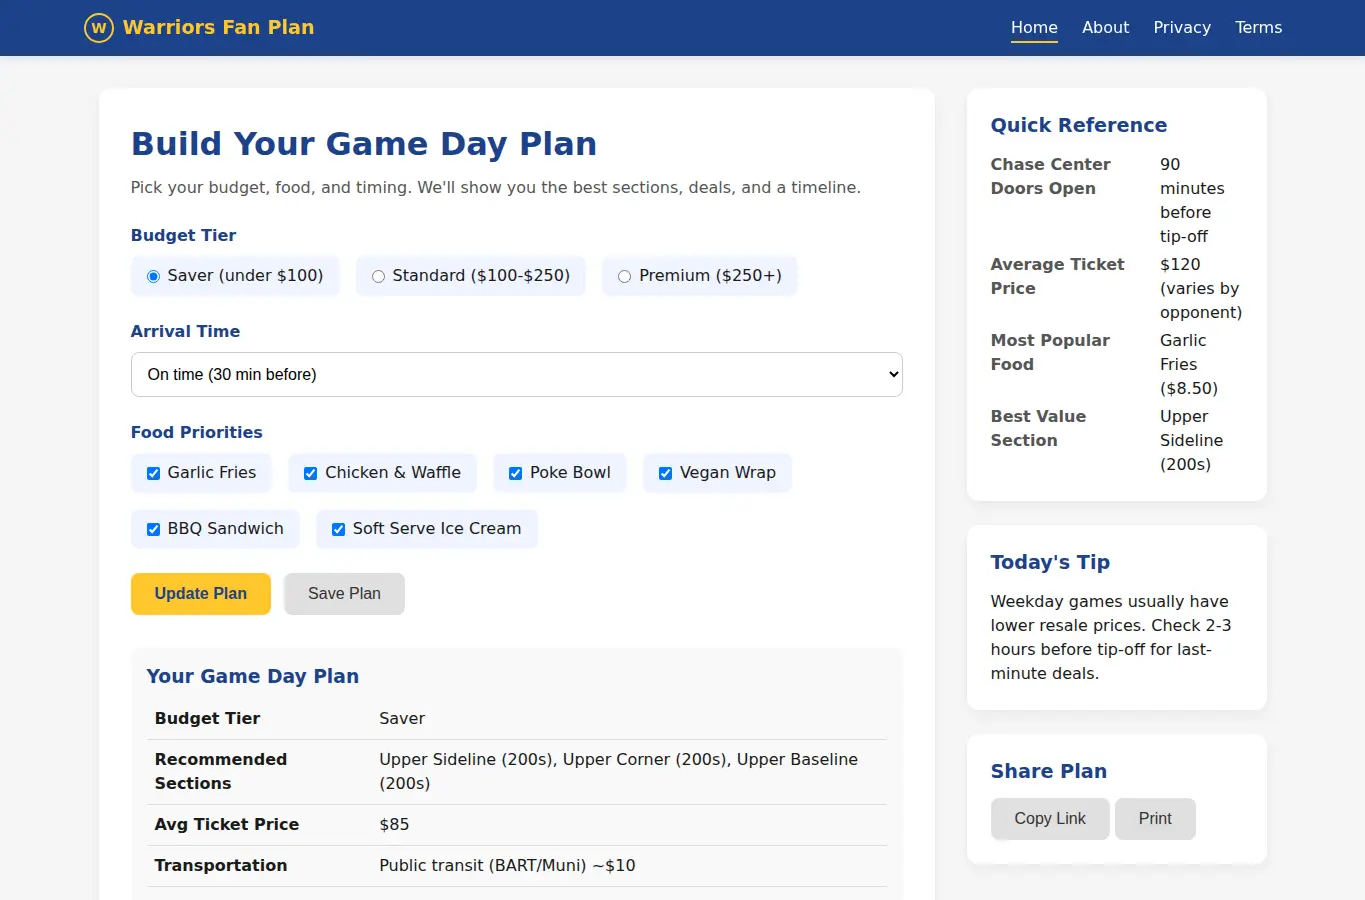This screenshot has height=900, width=1365.
Task: Click the Chase Center Doors Open label
Action: pyautogui.click(x=1050, y=176)
